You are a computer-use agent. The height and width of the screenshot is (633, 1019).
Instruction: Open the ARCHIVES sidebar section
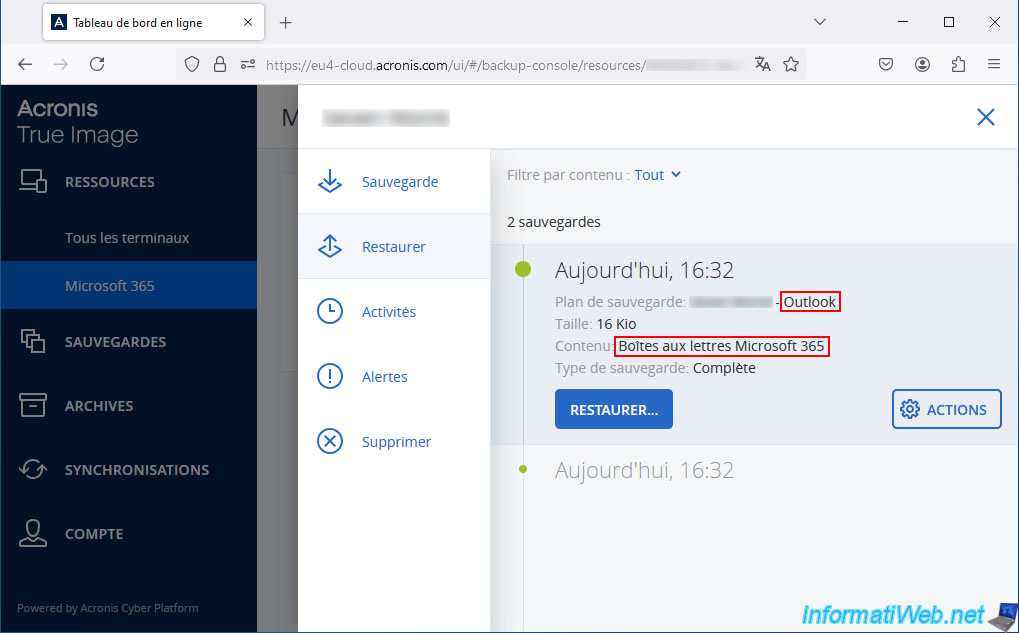tap(99, 406)
